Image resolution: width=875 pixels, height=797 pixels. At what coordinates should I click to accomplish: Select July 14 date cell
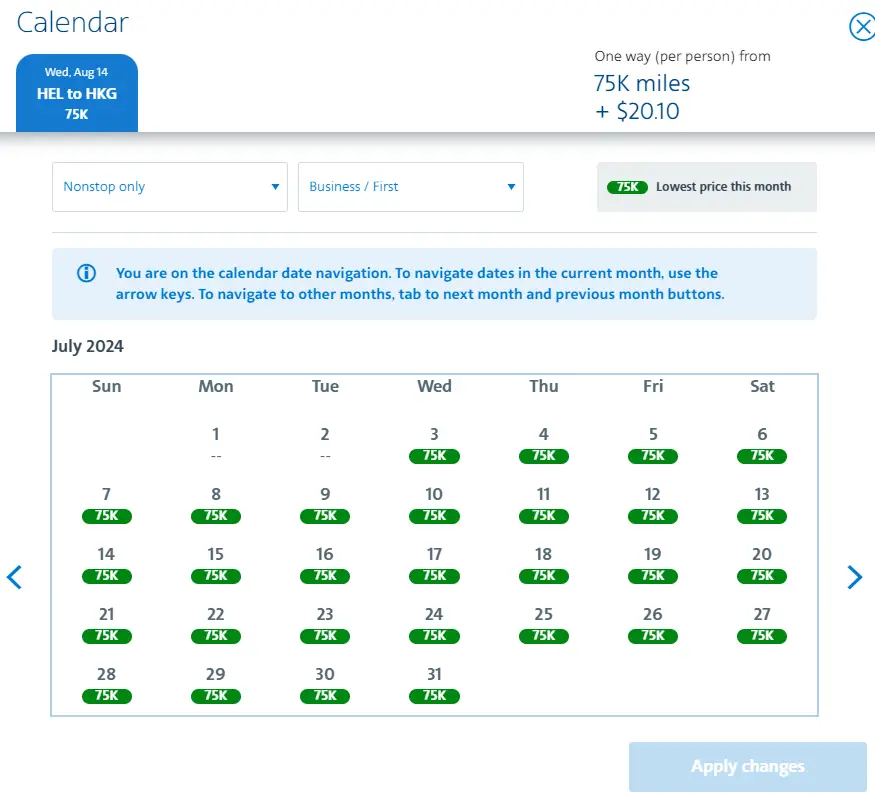click(x=106, y=564)
